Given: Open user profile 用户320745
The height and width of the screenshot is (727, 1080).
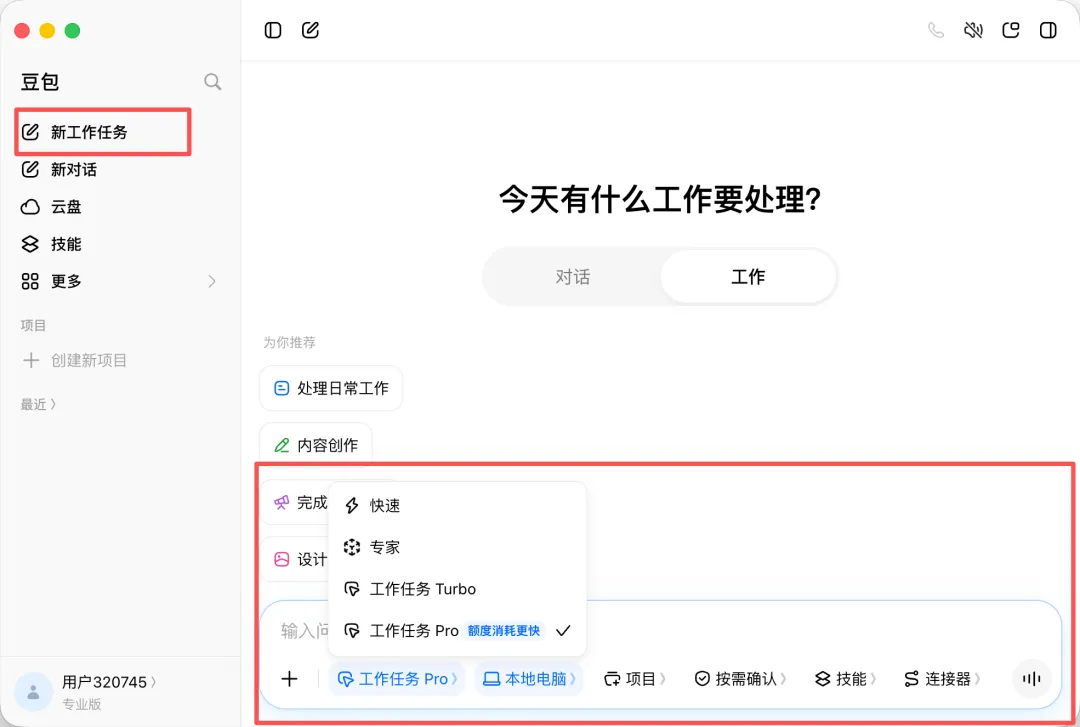Looking at the screenshot, I should [109, 682].
